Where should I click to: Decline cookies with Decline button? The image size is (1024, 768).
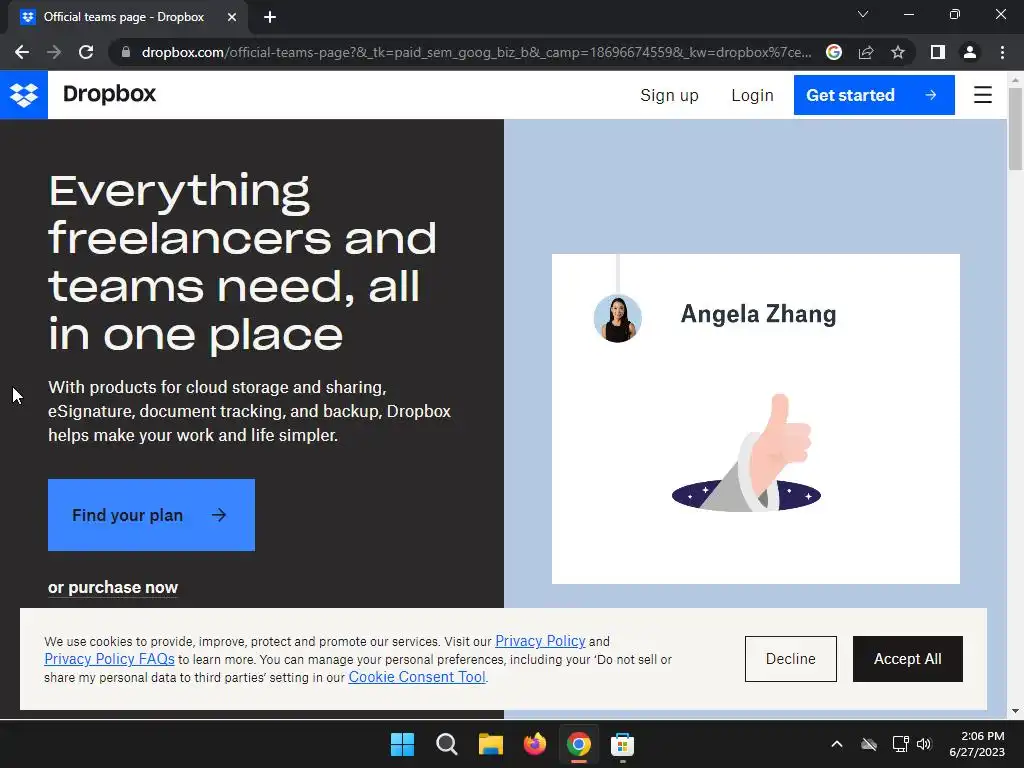[790, 659]
